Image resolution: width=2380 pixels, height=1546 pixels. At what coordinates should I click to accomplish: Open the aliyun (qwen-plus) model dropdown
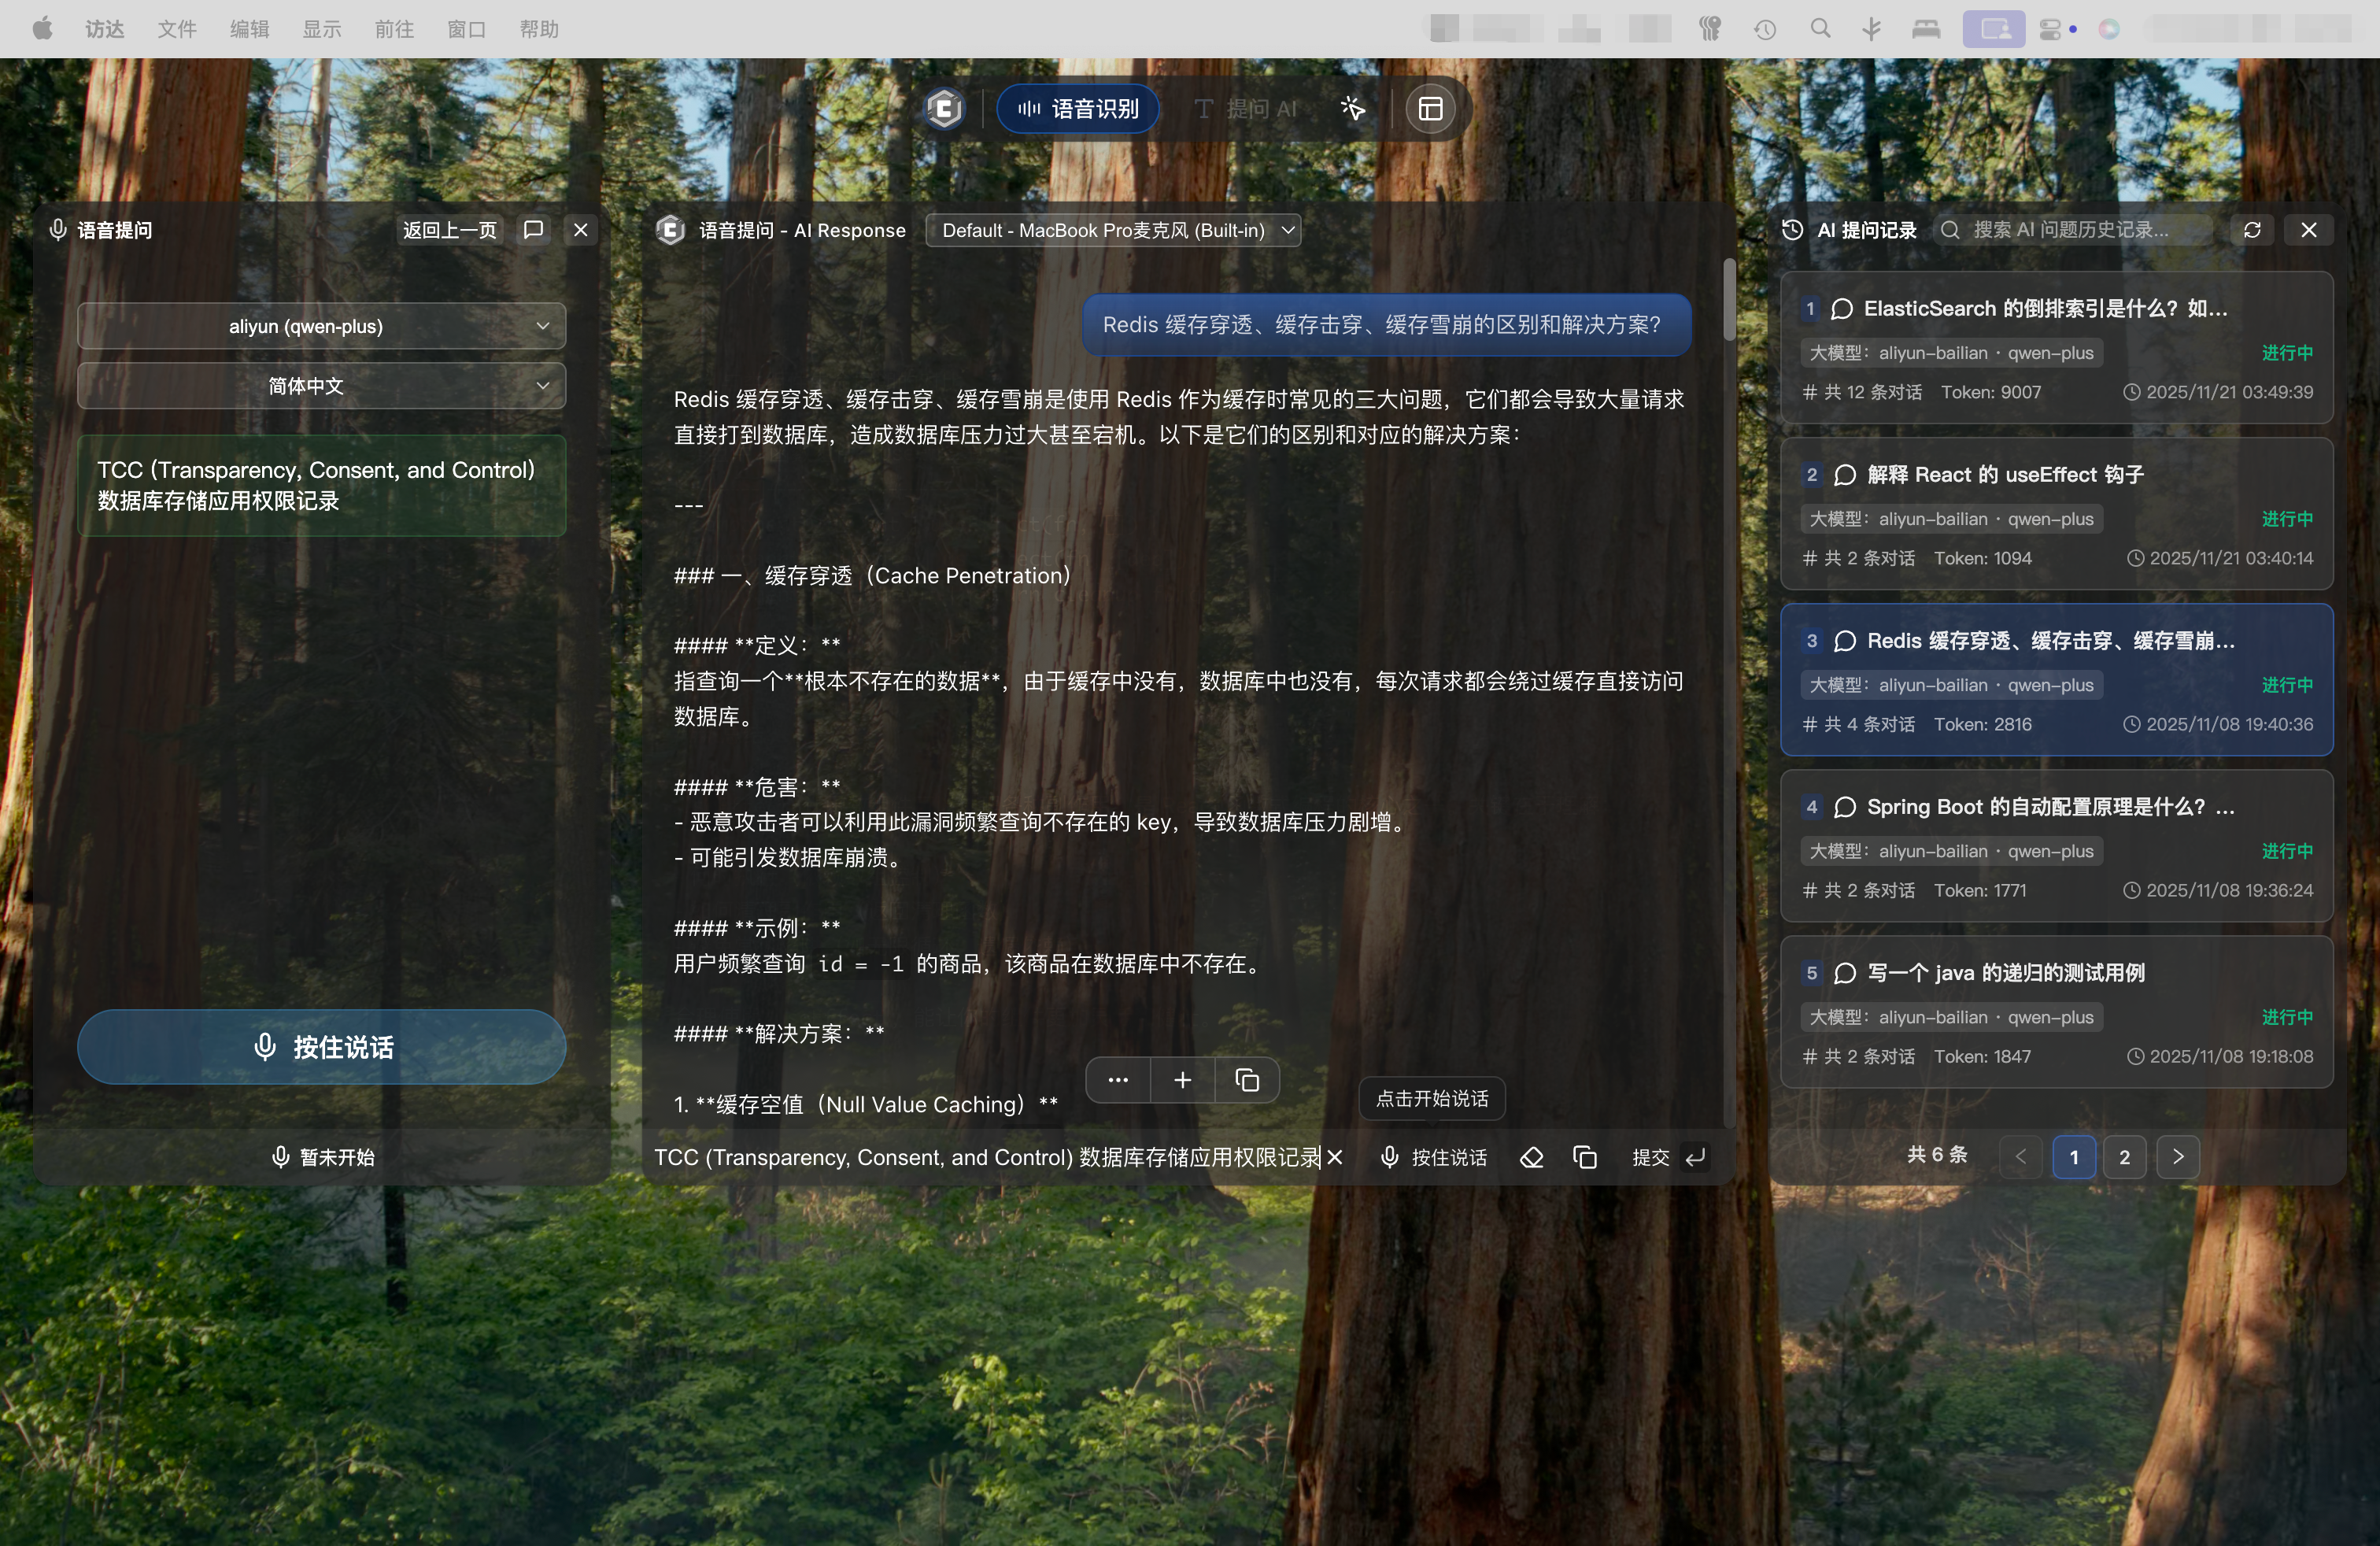pyautogui.click(x=321, y=325)
